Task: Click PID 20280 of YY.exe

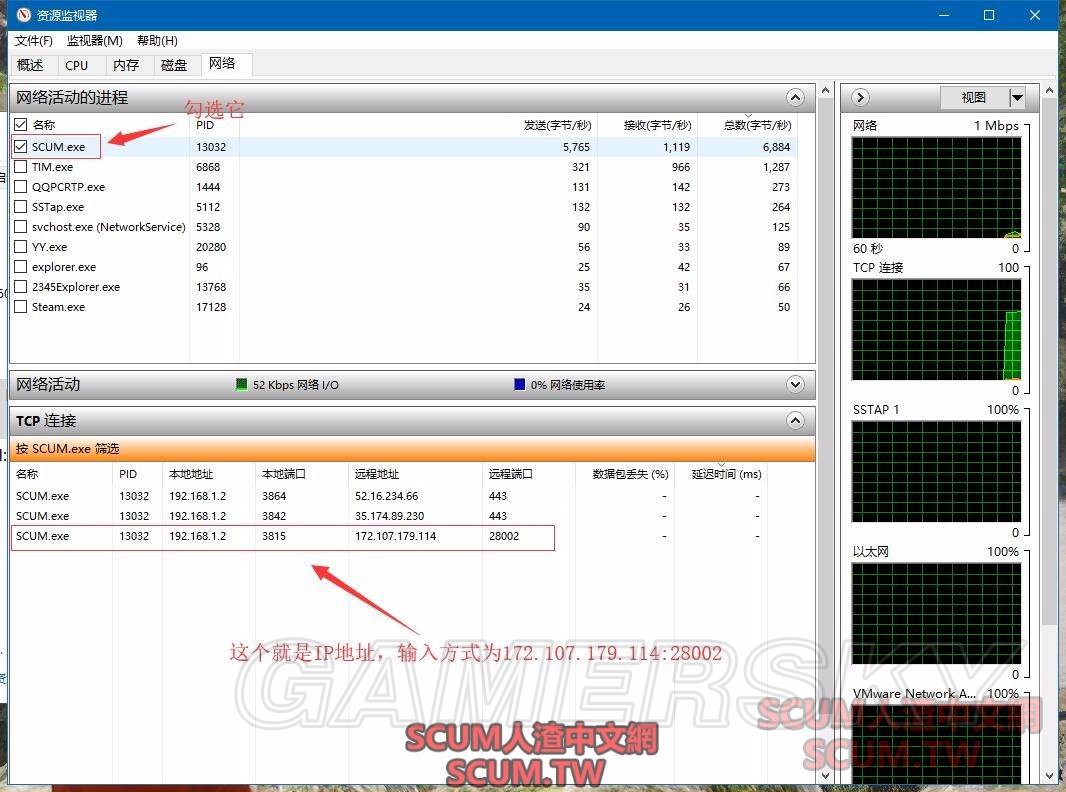Action: (211, 247)
